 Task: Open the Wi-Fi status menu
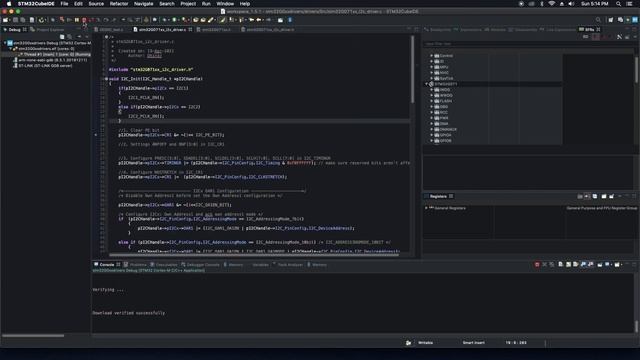point(551,4)
